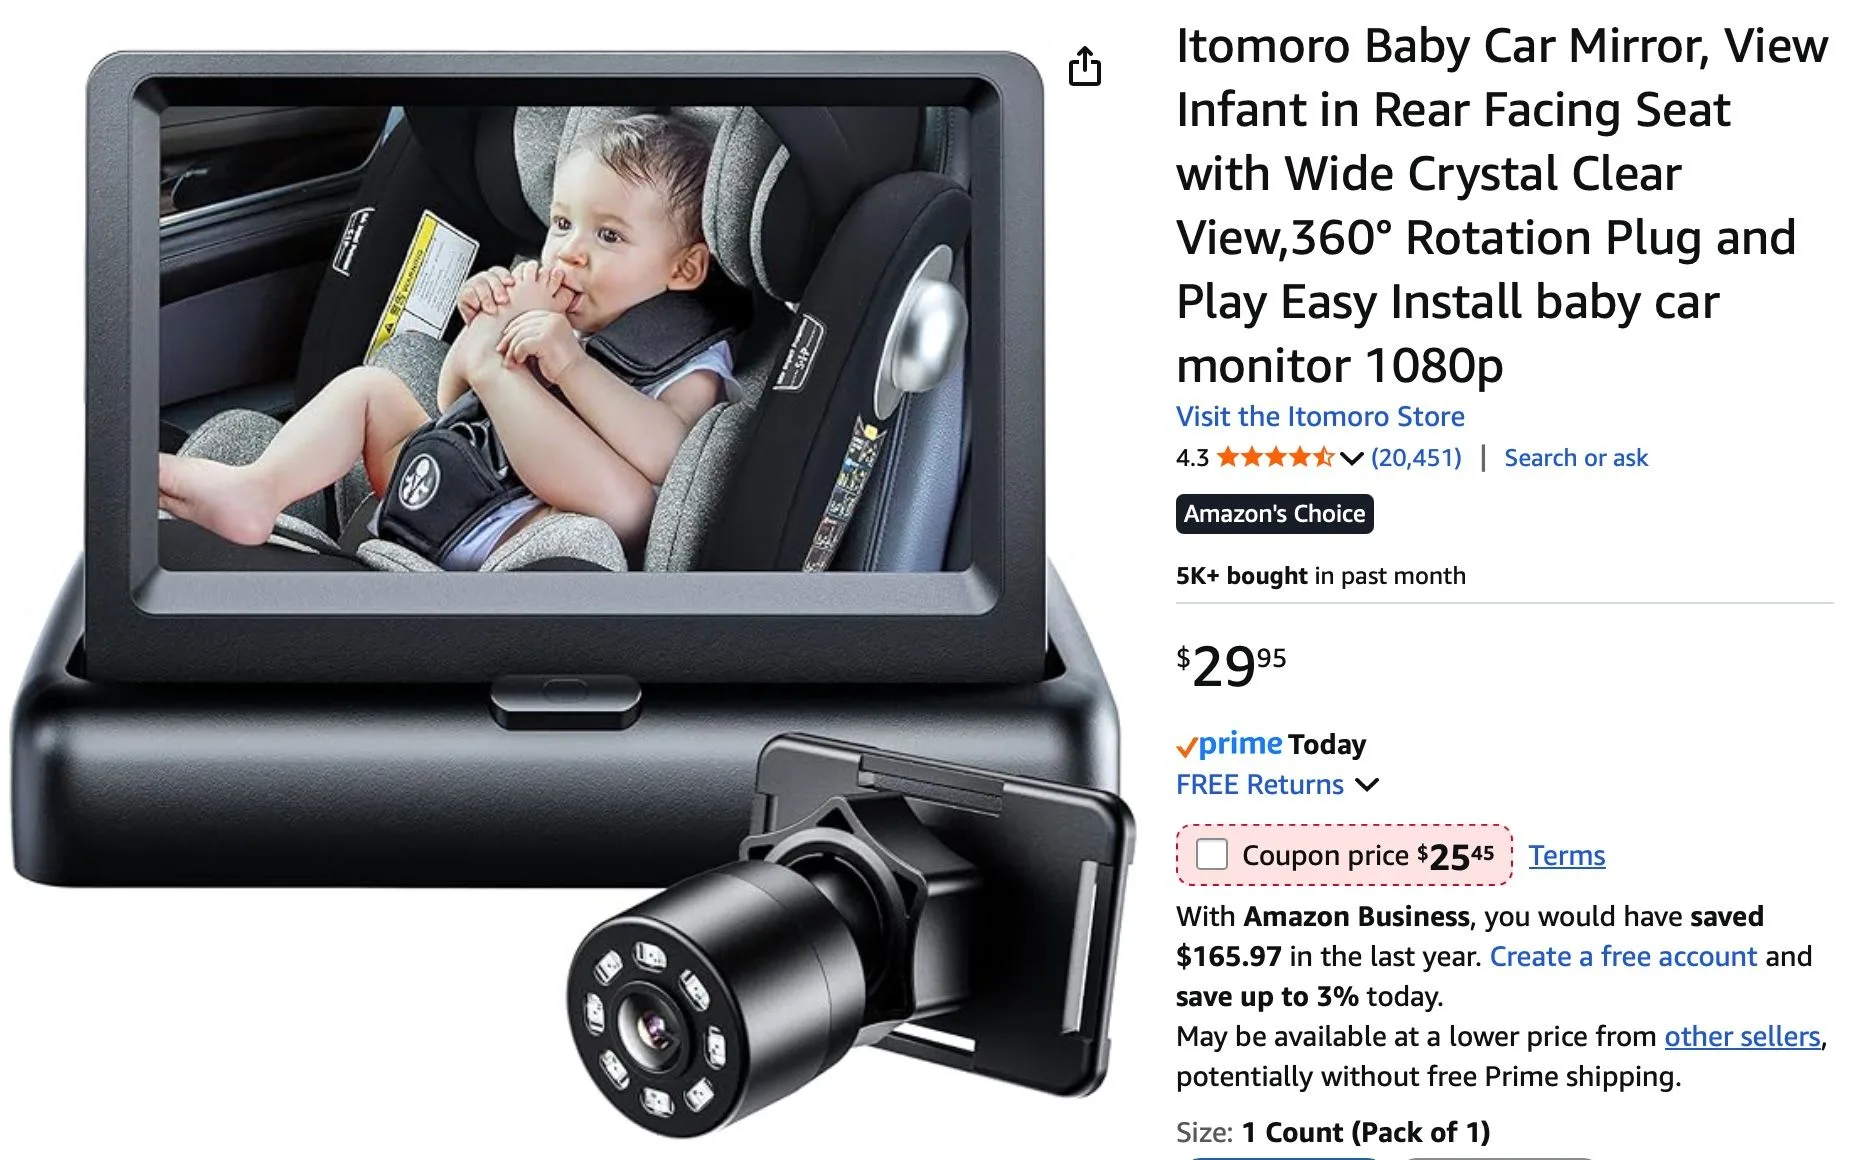The image size is (1866, 1160).
Task: Click the 4.3 rating number
Action: pyautogui.click(x=1192, y=458)
